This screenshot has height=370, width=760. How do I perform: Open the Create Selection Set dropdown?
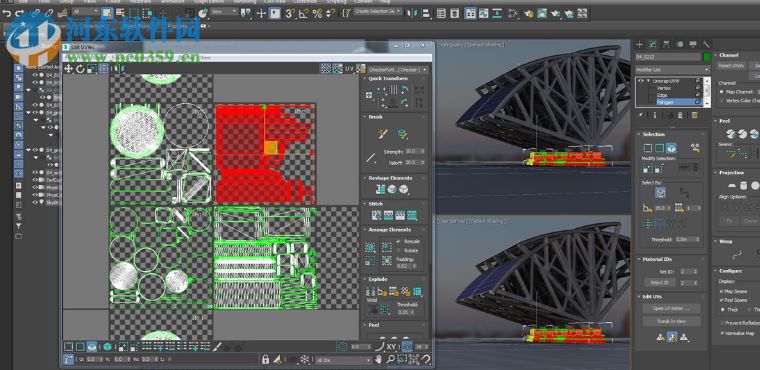tap(378, 11)
